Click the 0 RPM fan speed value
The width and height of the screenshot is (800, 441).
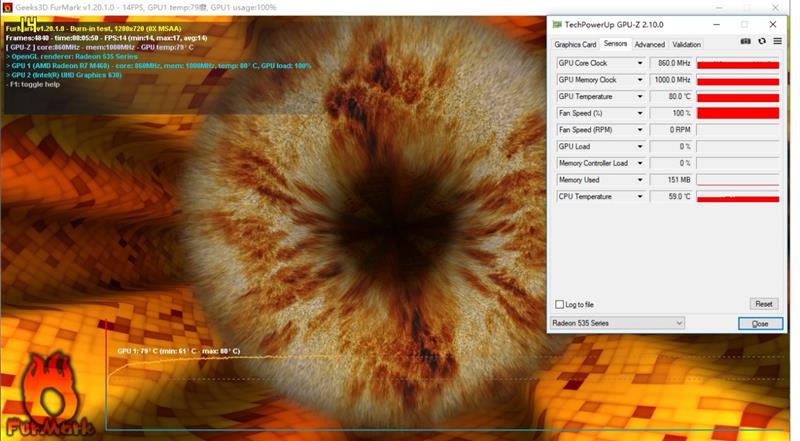671,130
